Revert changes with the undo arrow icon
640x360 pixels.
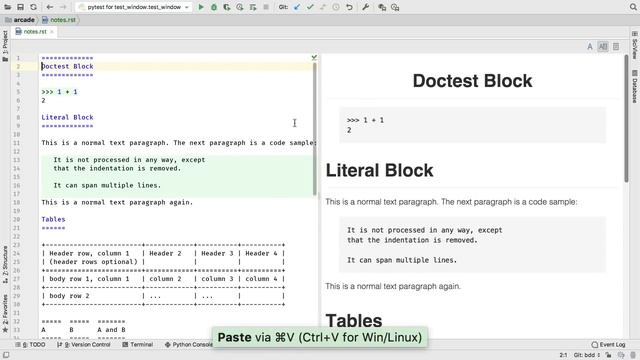pos(349,7)
